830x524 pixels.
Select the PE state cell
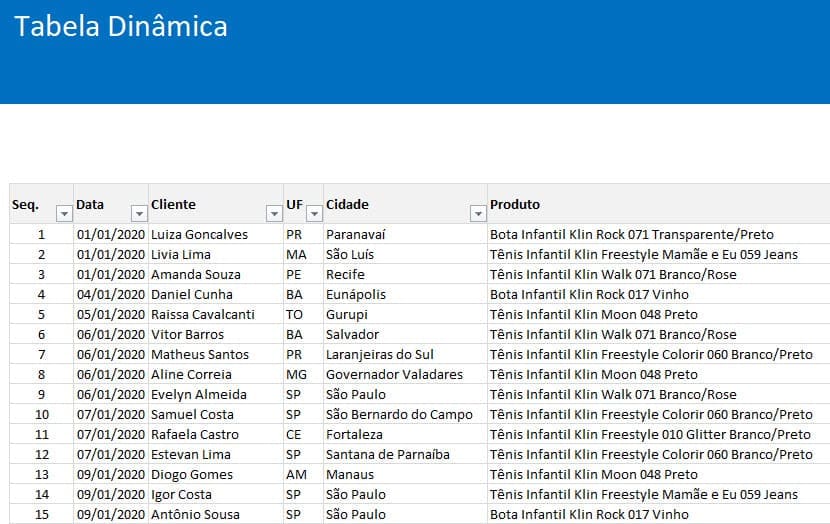pos(304,275)
